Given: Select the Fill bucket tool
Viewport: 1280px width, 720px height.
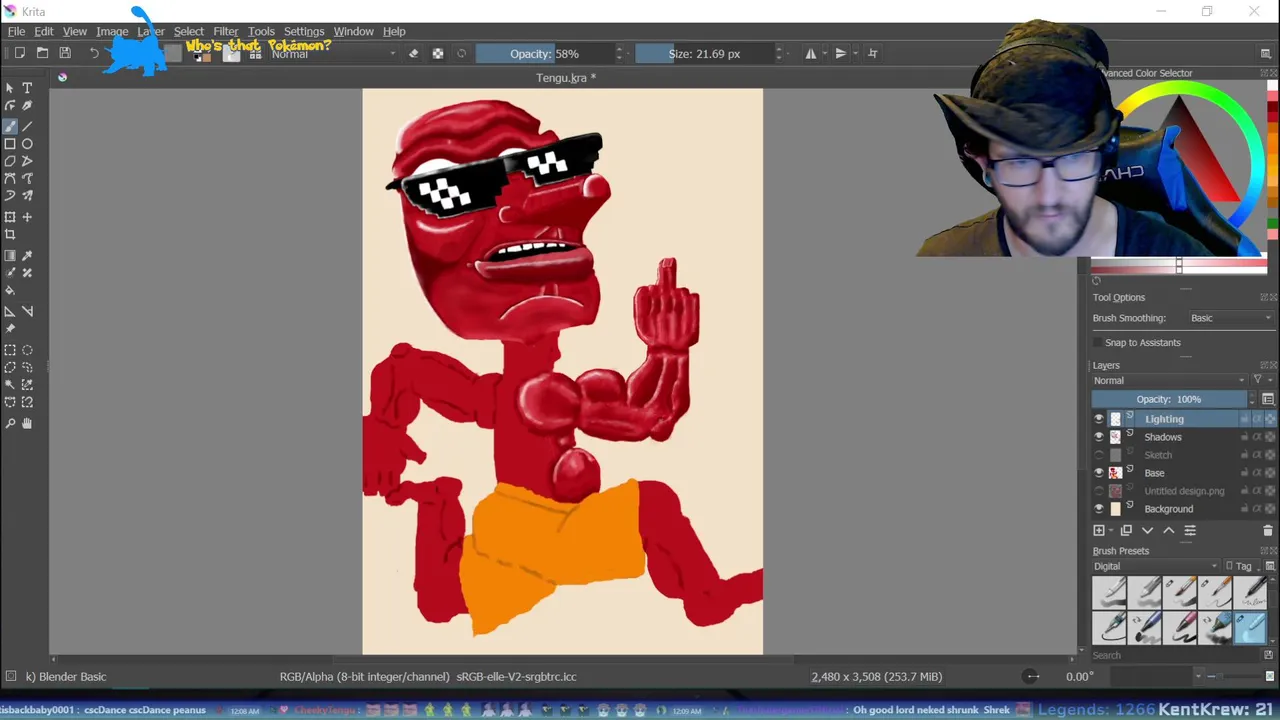Looking at the screenshot, I should [10, 290].
